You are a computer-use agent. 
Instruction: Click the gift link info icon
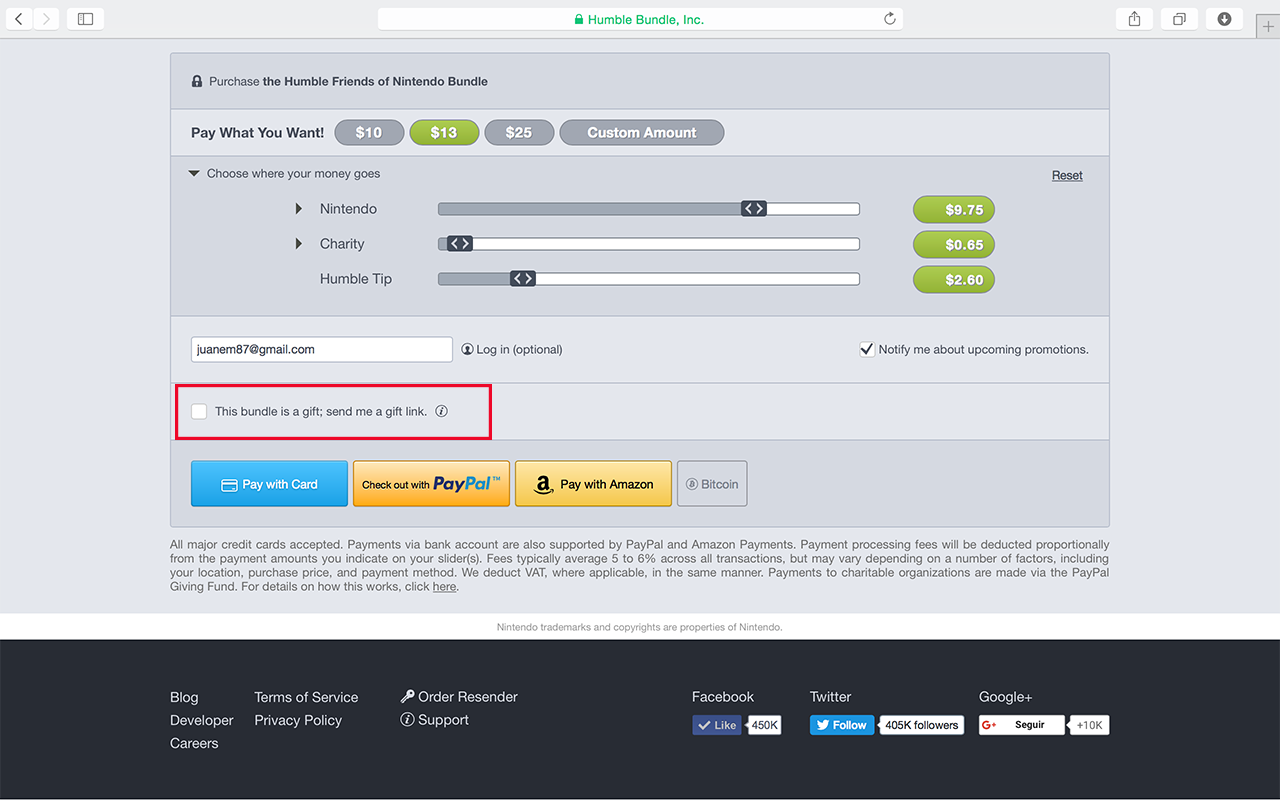441,411
